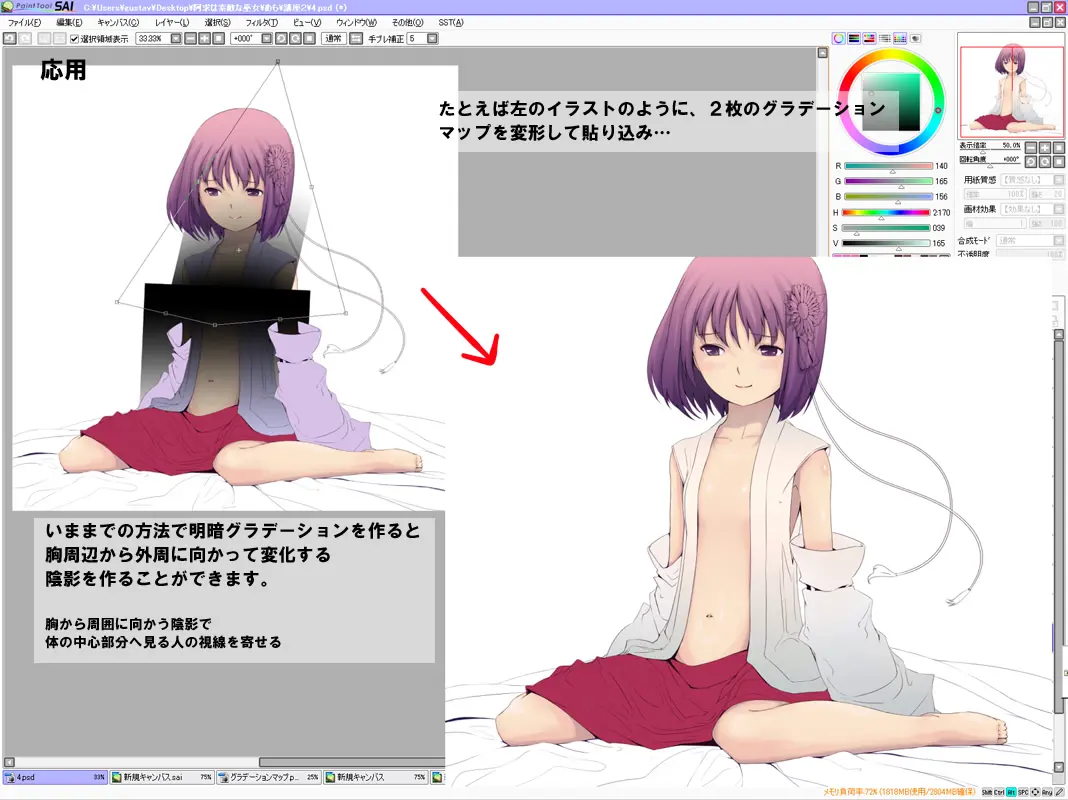Viewport: 1068px width, 800px height.
Task: Toggle the swatches panel icon
Action: pyautogui.click(x=900, y=39)
